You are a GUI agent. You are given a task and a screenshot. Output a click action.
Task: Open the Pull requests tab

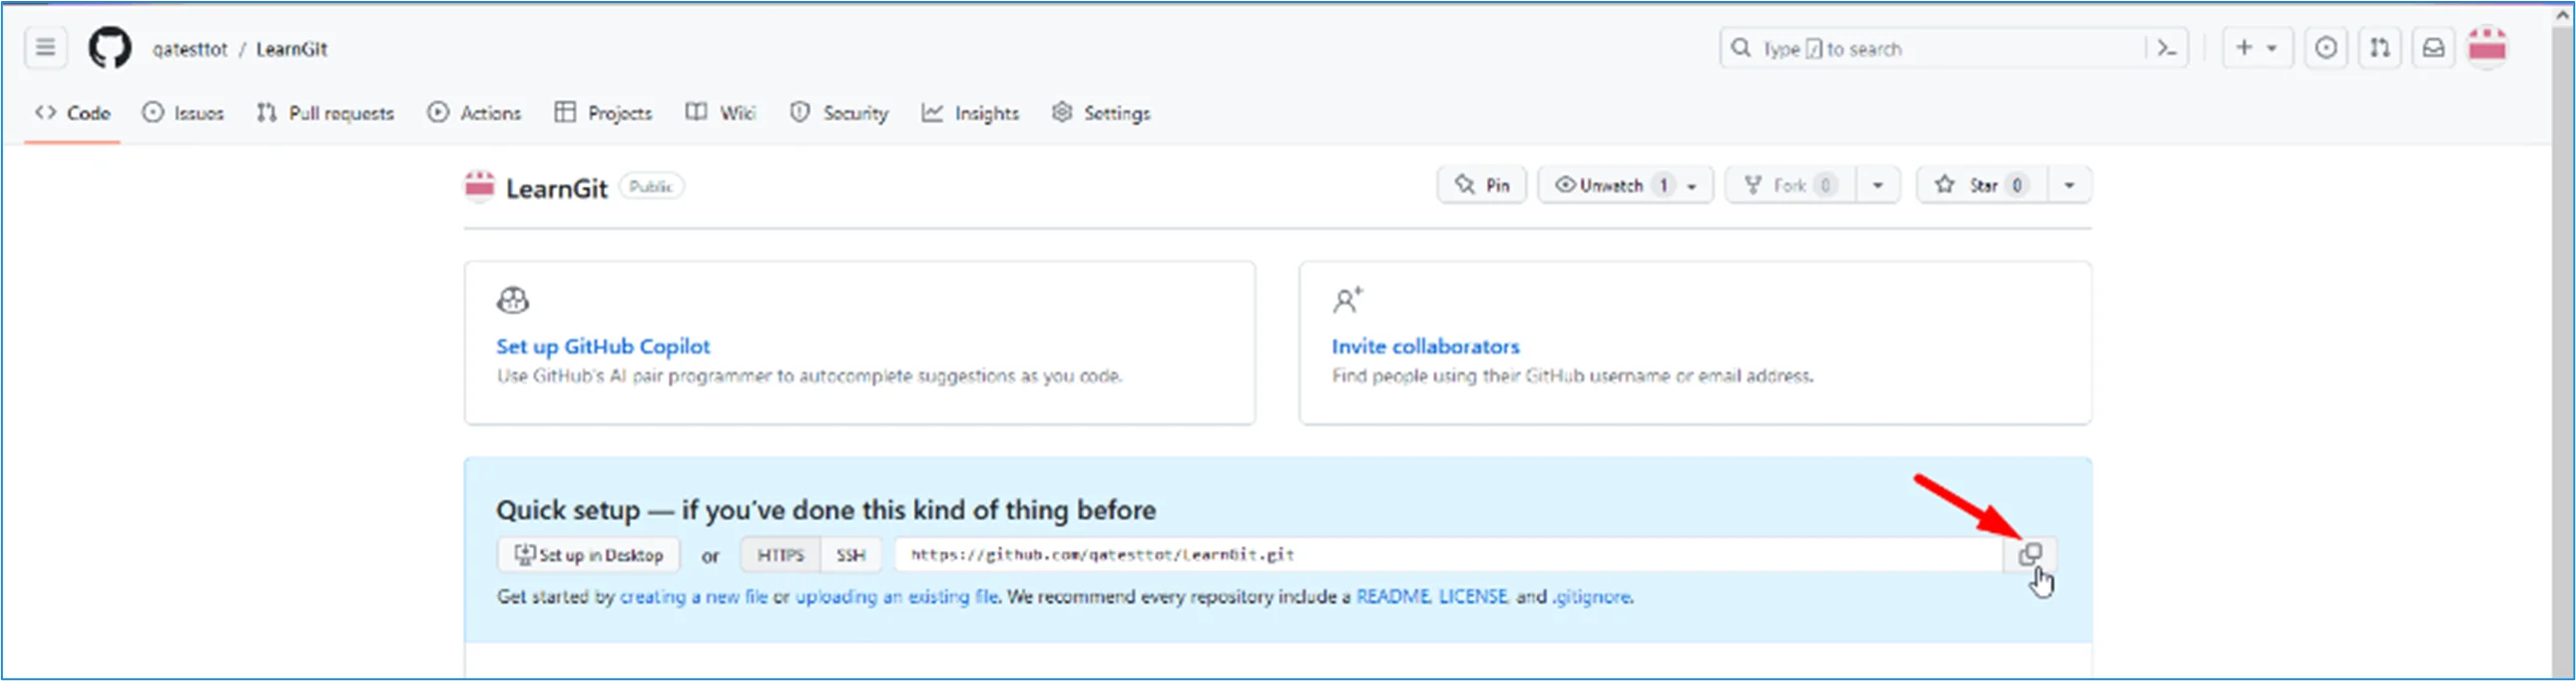click(x=325, y=113)
